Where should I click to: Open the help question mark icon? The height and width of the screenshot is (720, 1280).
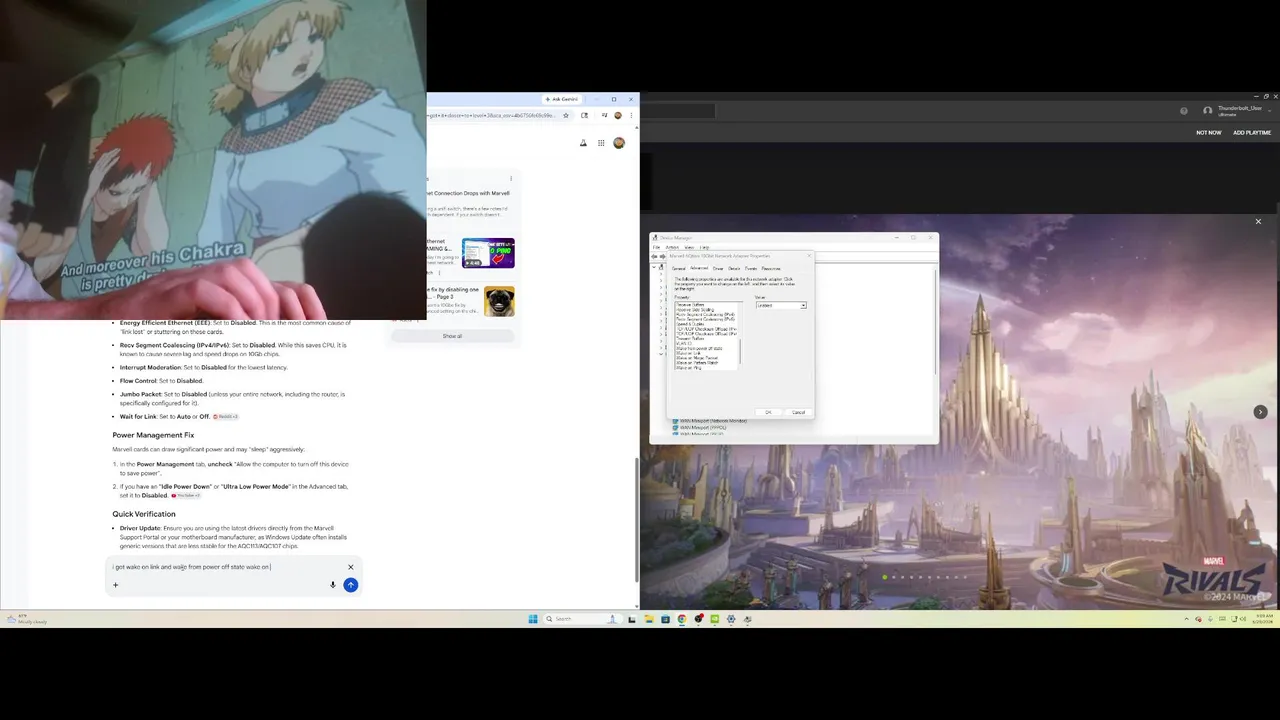[1184, 110]
